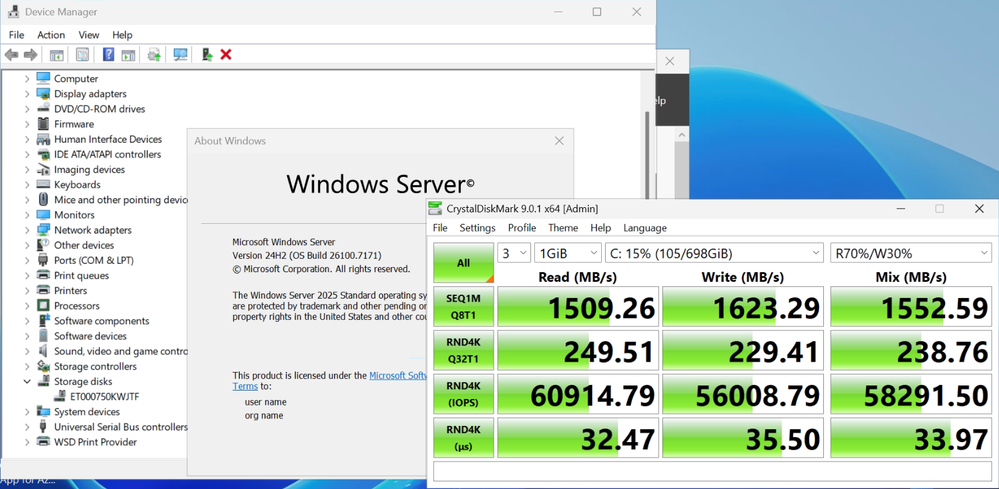
Task: Click the Display adapters category icon
Action: coord(43,94)
